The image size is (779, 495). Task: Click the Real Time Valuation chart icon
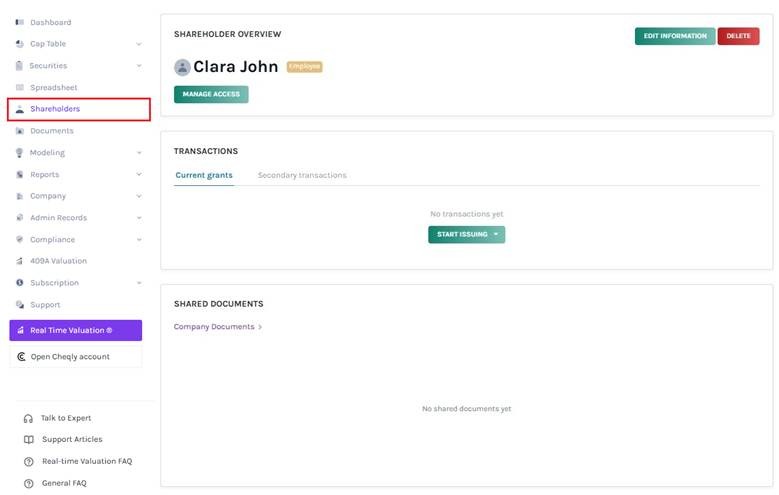(20, 330)
